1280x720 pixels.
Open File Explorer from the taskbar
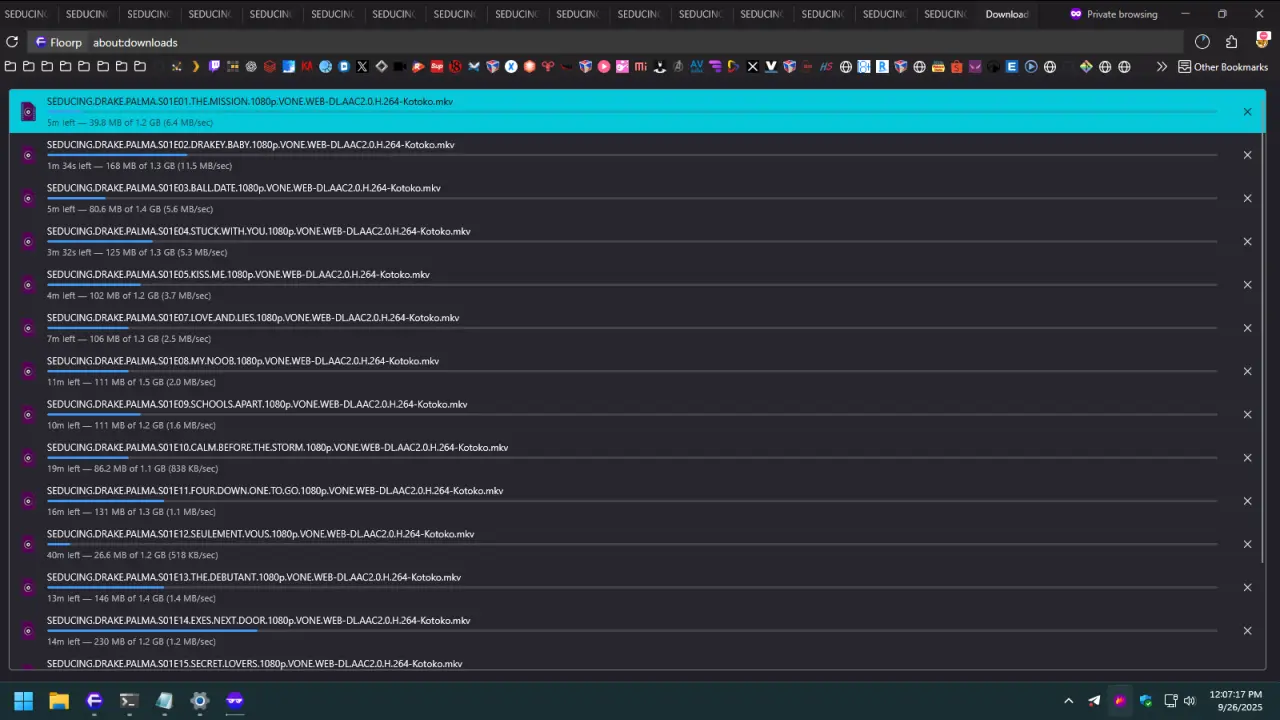tap(59, 700)
